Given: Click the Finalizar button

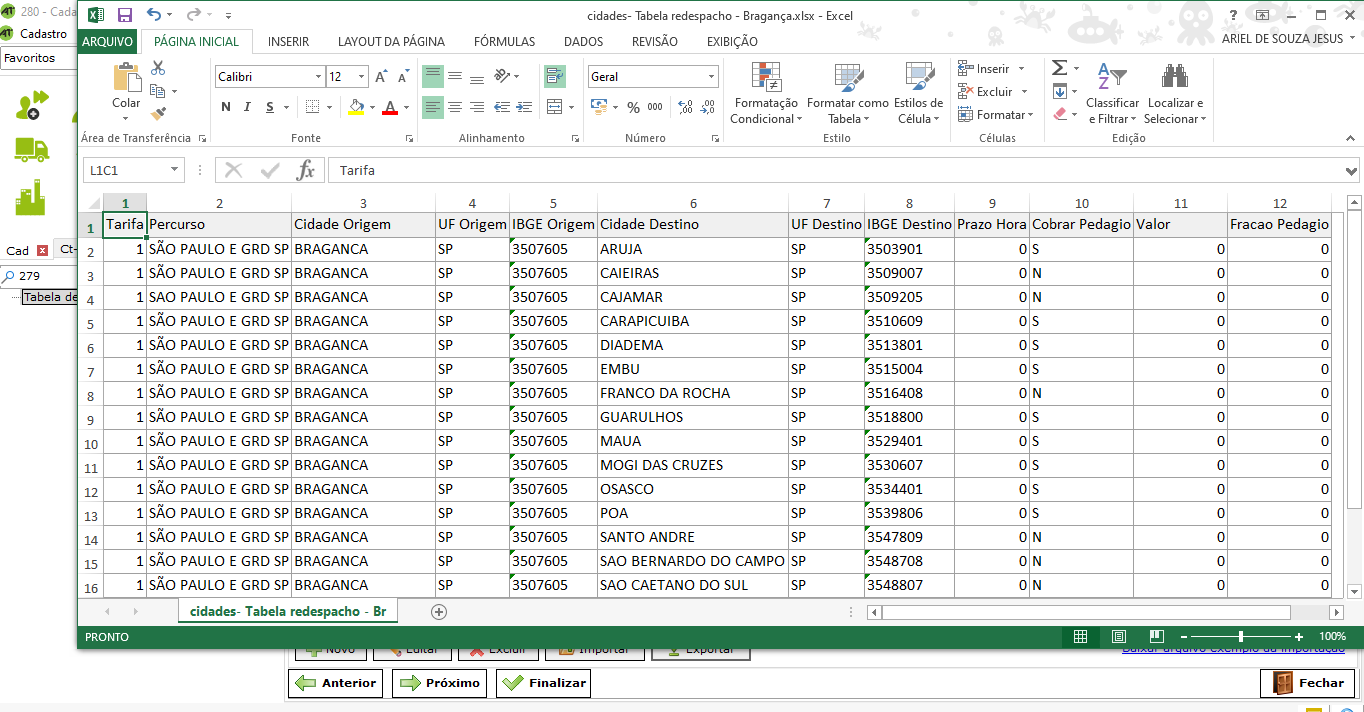Looking at the screenshot, I should click(545, 683).
